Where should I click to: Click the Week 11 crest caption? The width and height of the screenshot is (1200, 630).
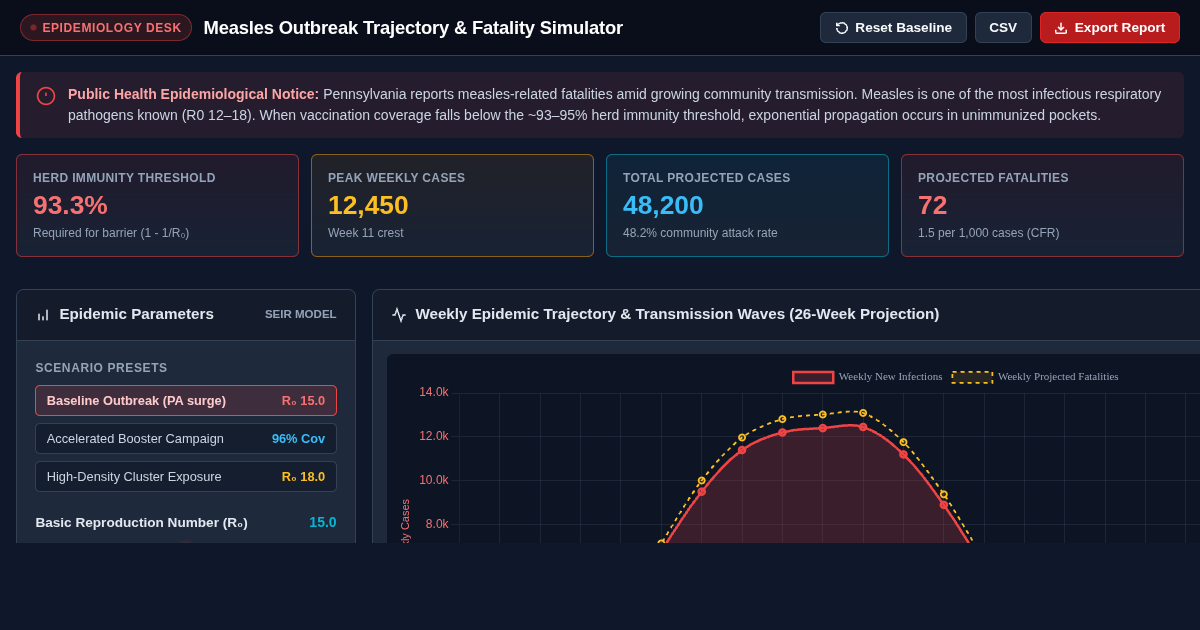(x=366, y=233)
